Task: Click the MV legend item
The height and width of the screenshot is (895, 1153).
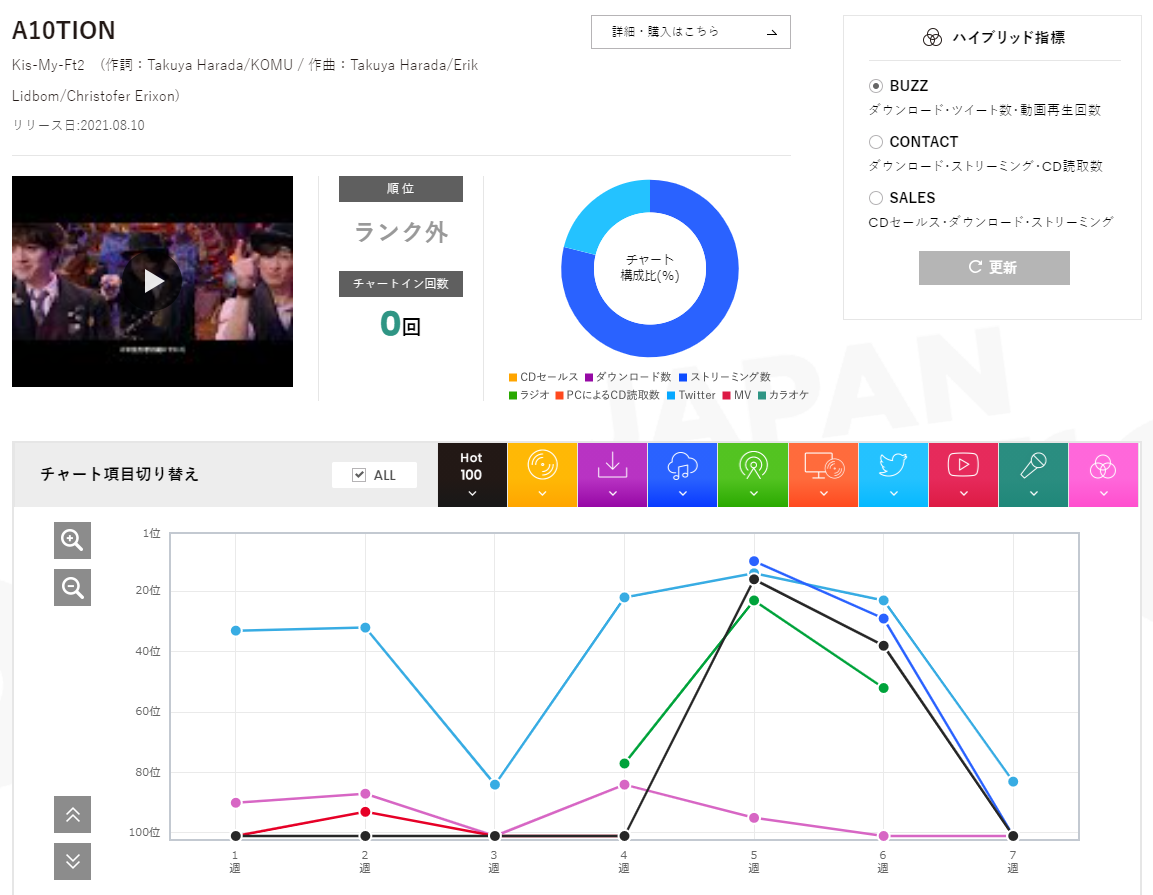Action: [x=737, y=396]
